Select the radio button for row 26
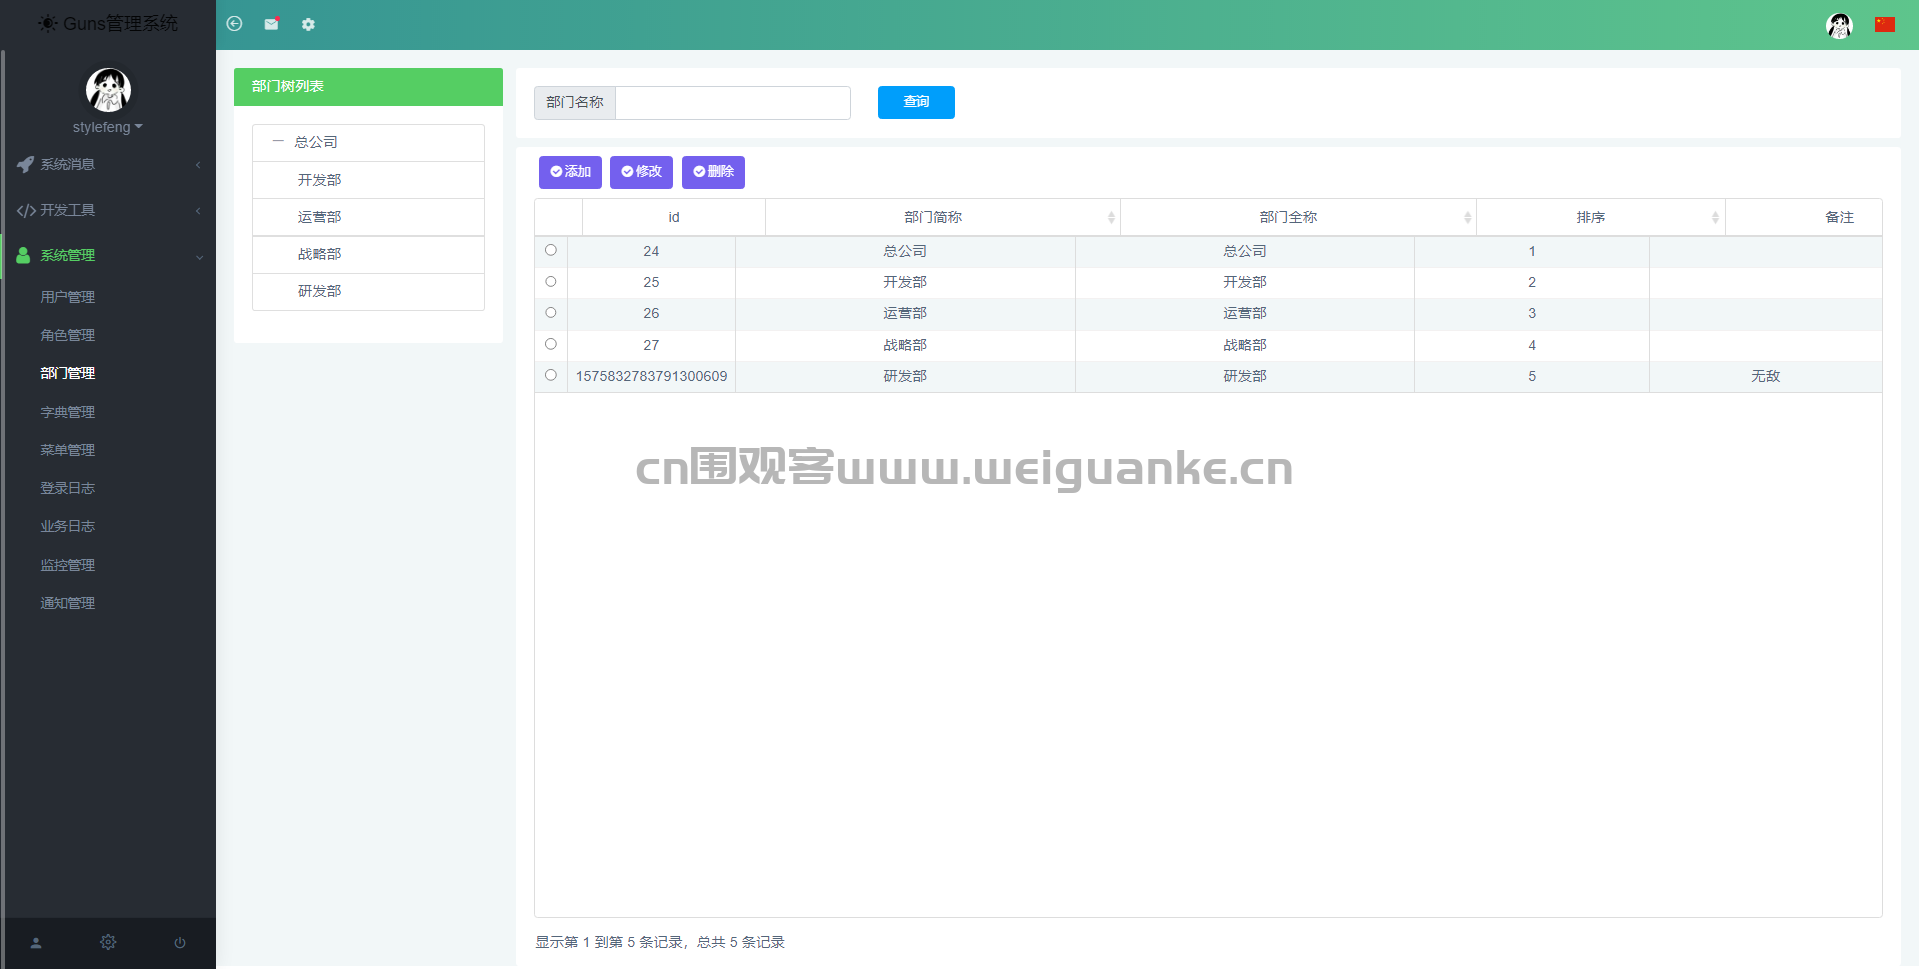 point(551,313)
